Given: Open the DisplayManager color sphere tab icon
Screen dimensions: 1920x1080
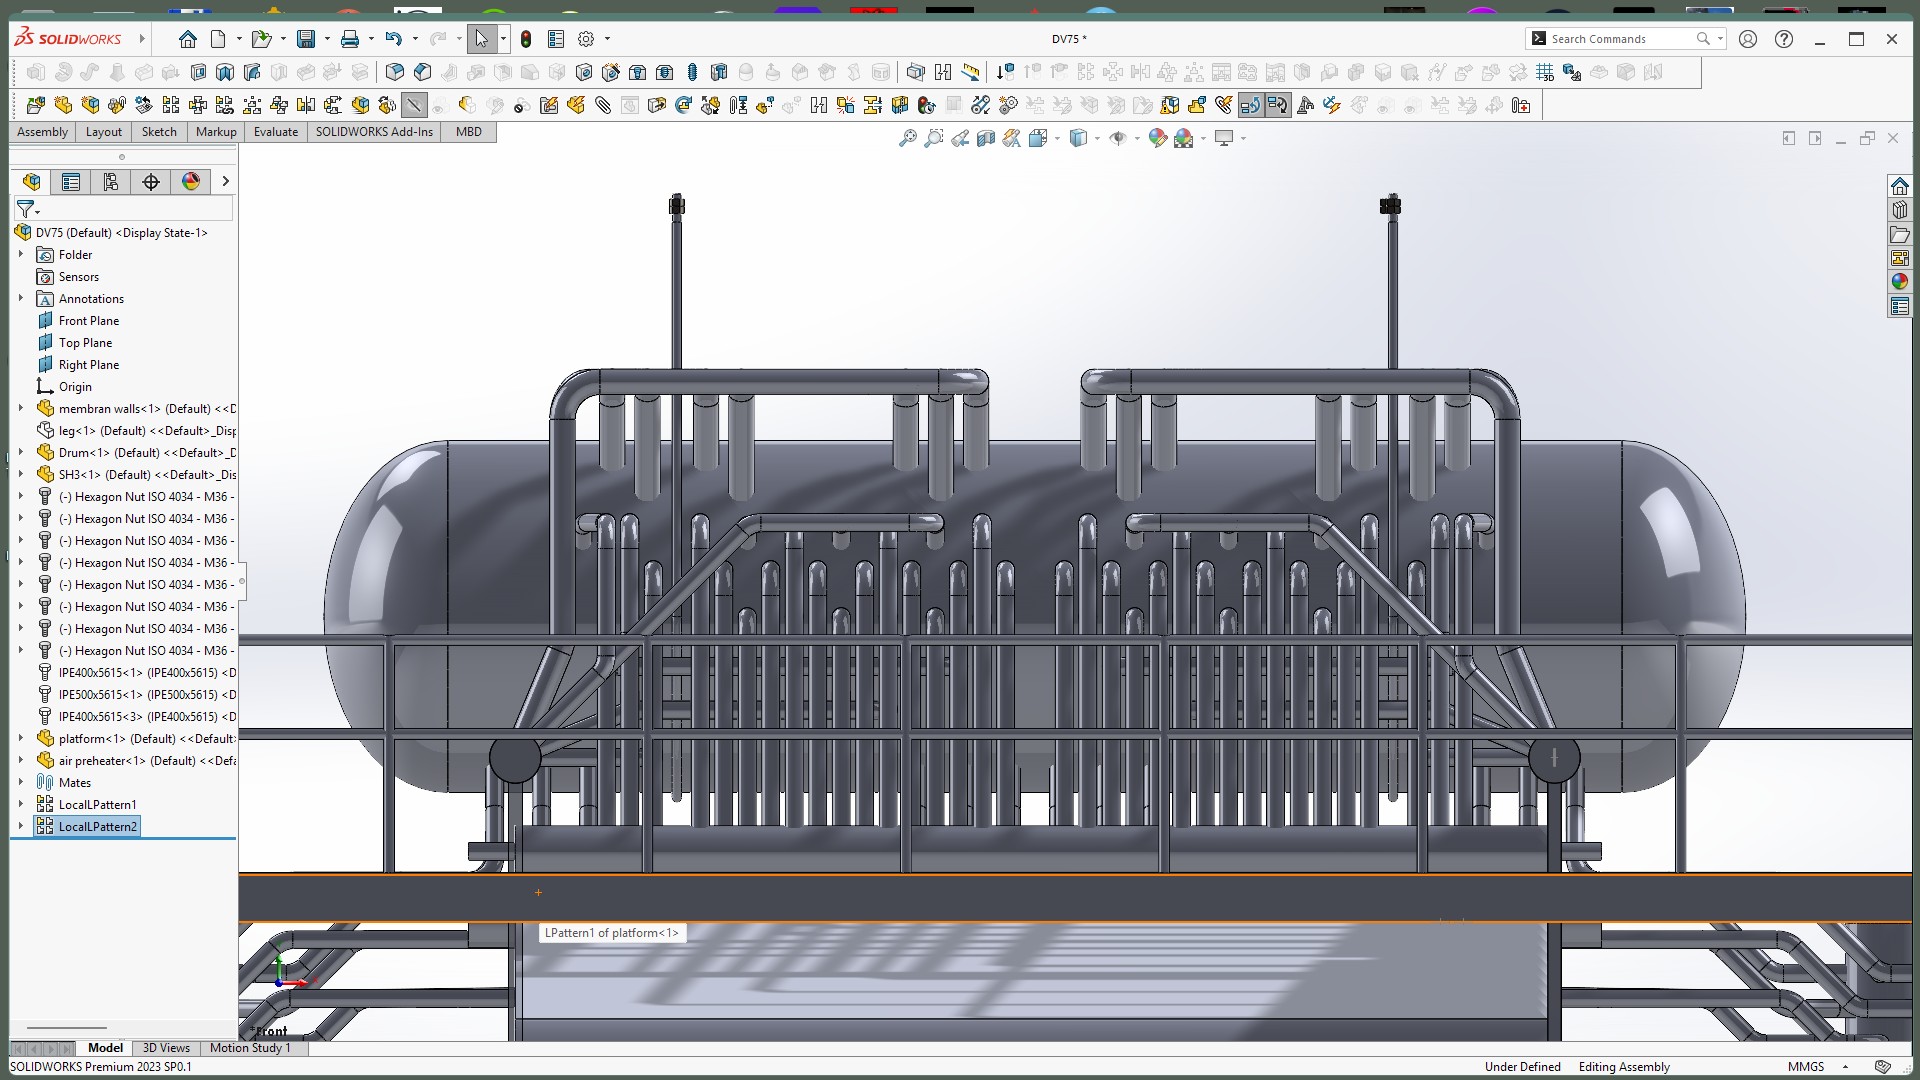Looking at the screenshot, I should (x=191, y=181).
